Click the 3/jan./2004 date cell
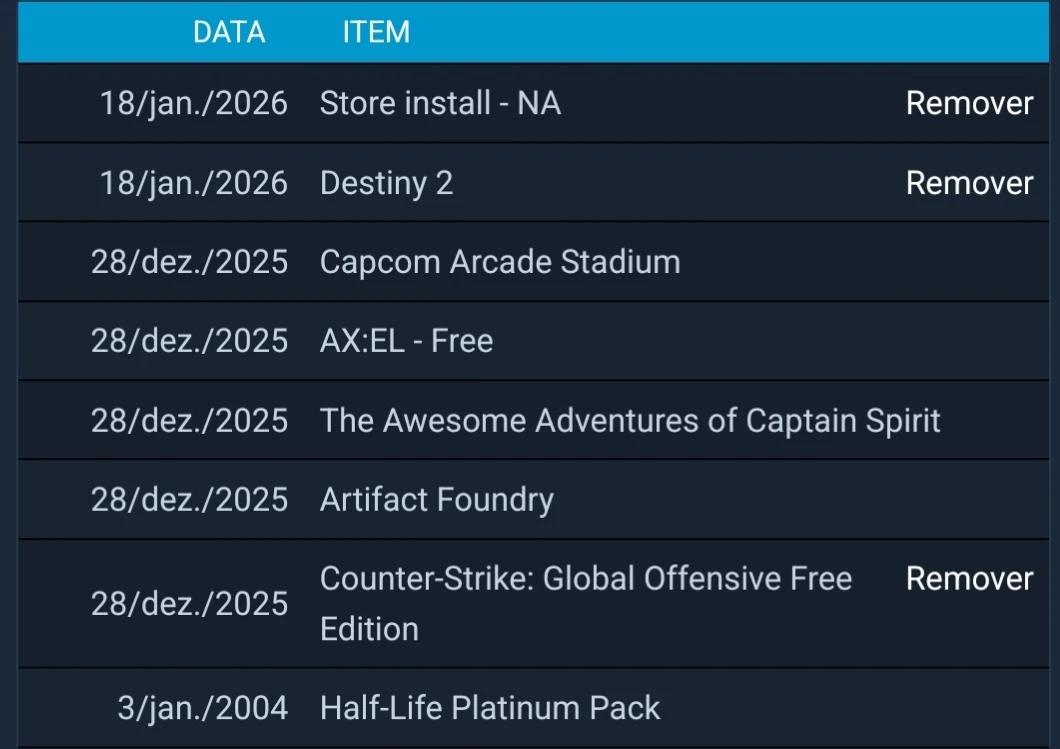Viewport: 1060px width, 749px height. (203, 708)
